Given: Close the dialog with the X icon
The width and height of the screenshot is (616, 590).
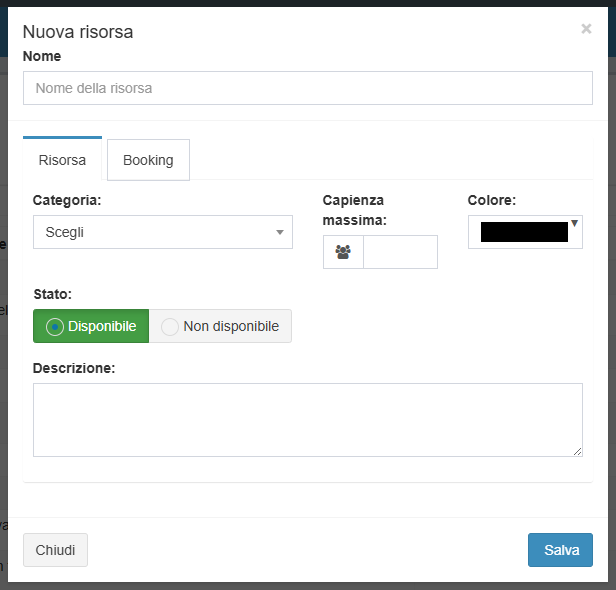Looking at the screenshot, I should tap(586, 29).
